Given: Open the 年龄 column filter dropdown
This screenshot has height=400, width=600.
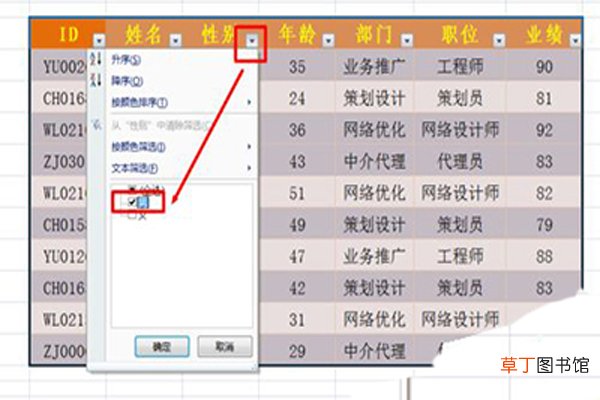Looking at the screenshot, I should [329, 40].
